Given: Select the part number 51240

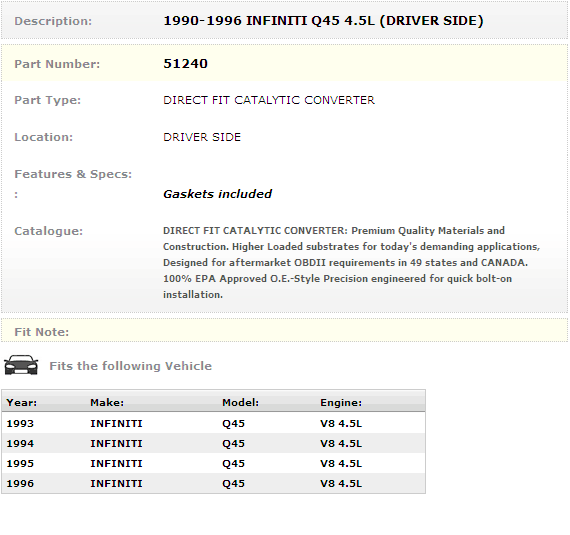Looking at the screenshot, I should (185, 64).
